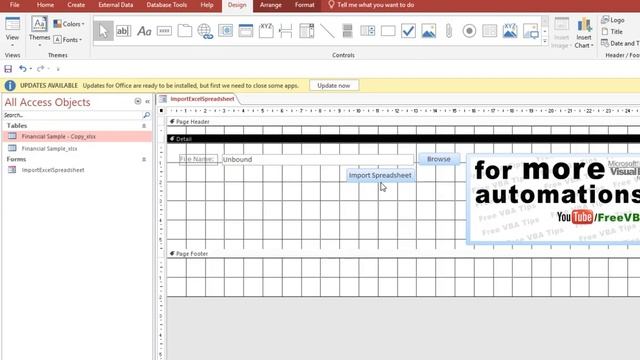This screenshot has height=360, width=640.
Task: Select the Navigation Control
Action: click(x=246, y=31)
